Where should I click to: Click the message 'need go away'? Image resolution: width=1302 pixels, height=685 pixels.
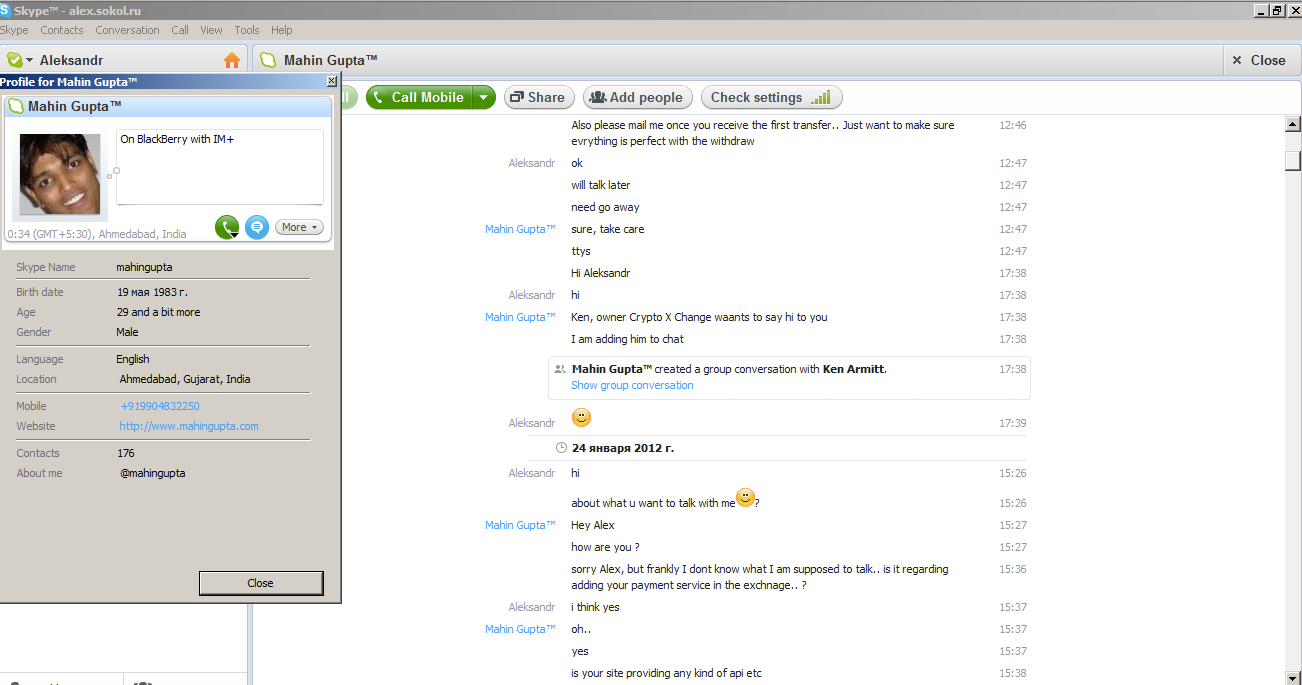(605, 207)
